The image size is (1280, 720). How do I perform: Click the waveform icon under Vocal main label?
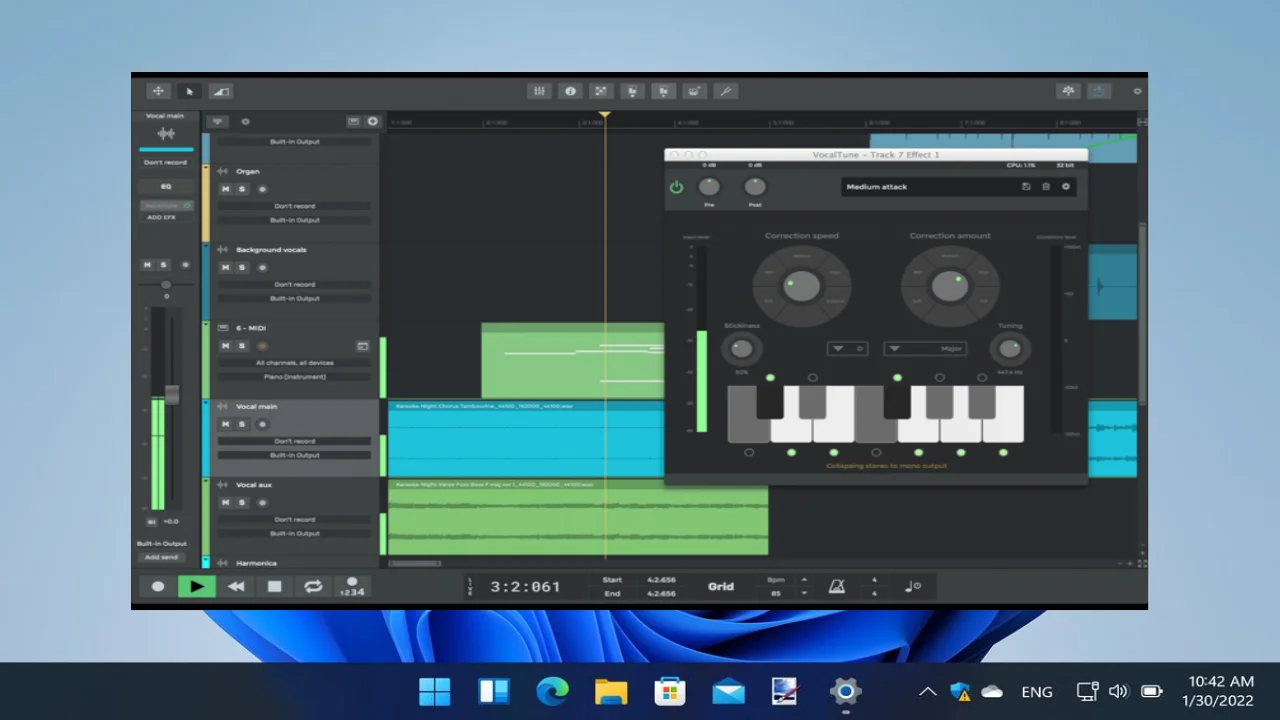click(x=166, y=134)
